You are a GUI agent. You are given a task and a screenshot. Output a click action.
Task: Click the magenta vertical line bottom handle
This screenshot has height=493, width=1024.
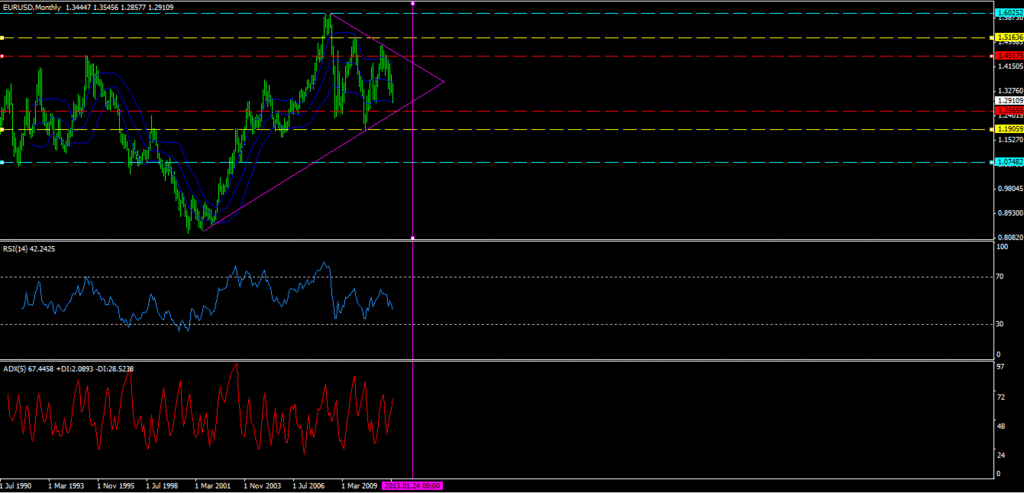click(413, 238)
